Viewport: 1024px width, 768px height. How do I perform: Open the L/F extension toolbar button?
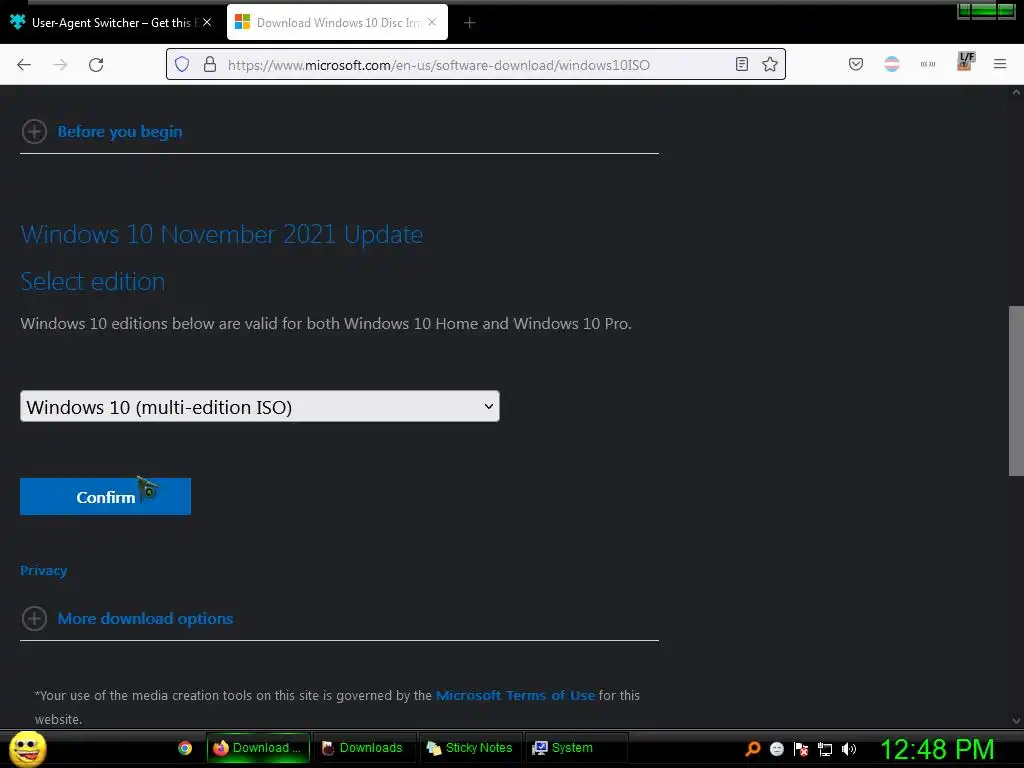click(x=965, y=61)
